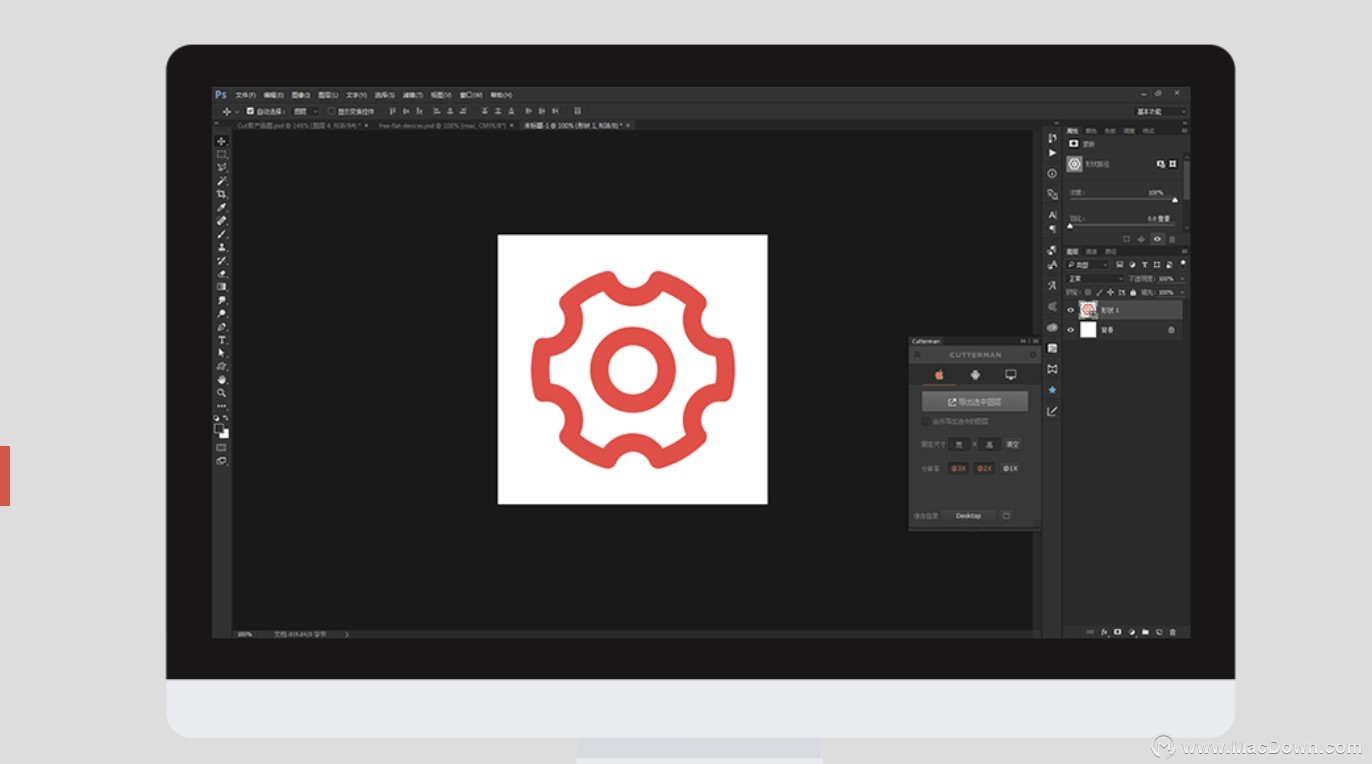Open the first menu in the menu bar
Image resolution: width=1372 pixels, height=764 pixels.
pyautogui.click(x=245, y=95)
